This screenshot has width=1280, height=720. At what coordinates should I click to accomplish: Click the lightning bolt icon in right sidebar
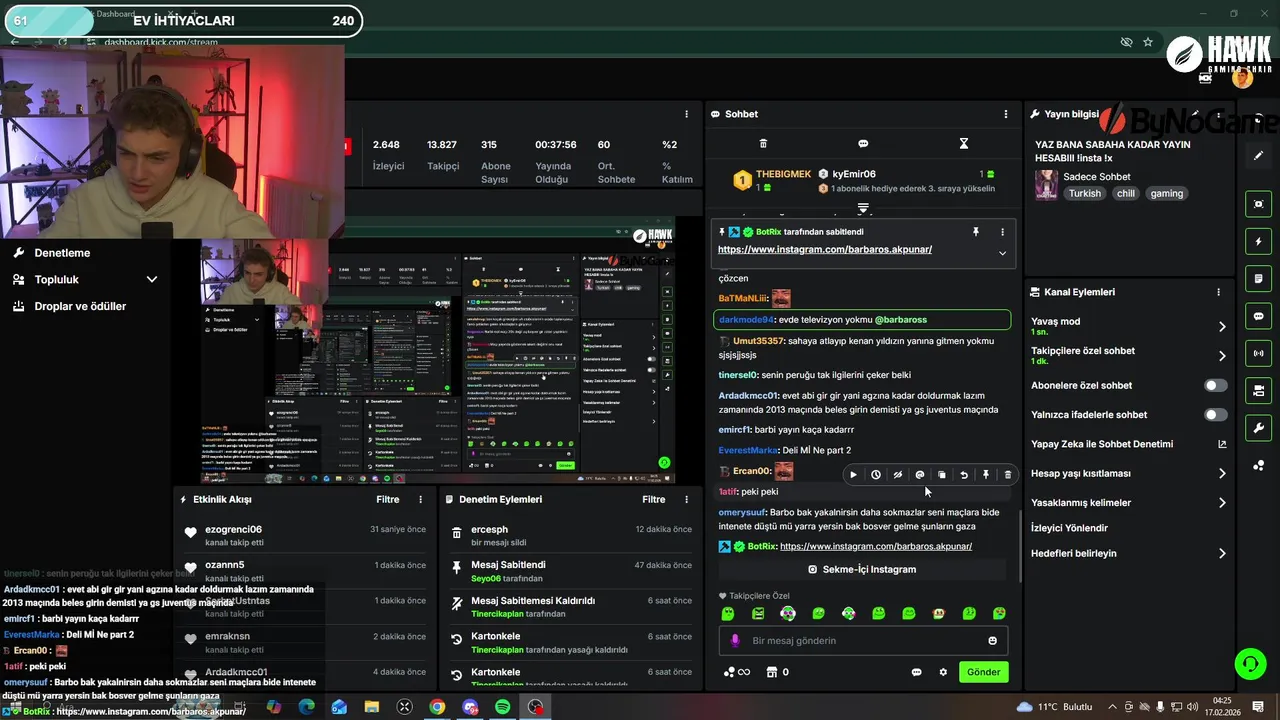[1259, 242]
